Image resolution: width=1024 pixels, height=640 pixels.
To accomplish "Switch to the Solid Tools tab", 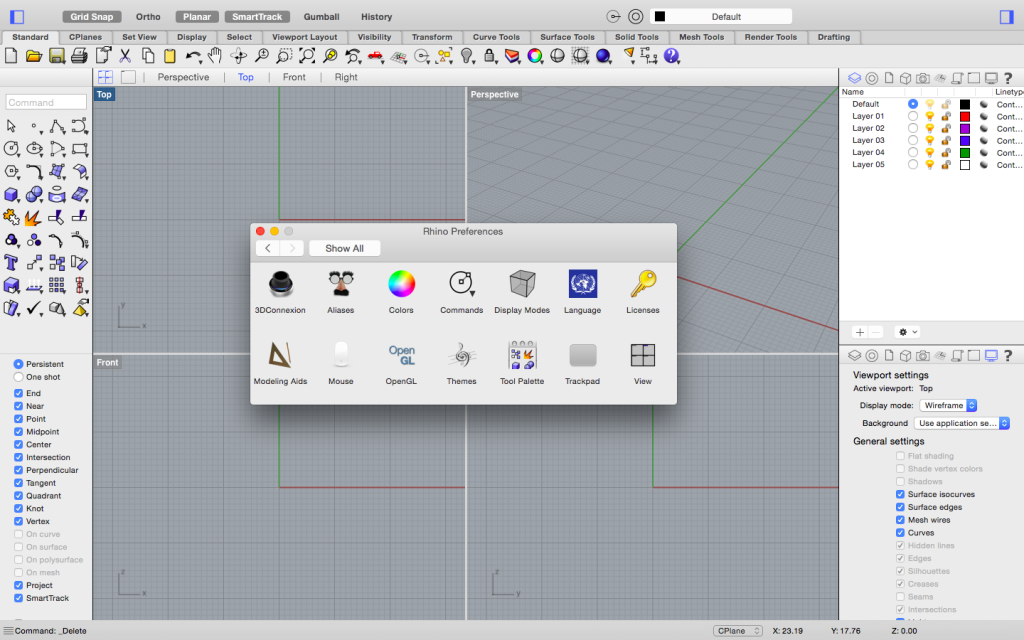I will (637, 37).
